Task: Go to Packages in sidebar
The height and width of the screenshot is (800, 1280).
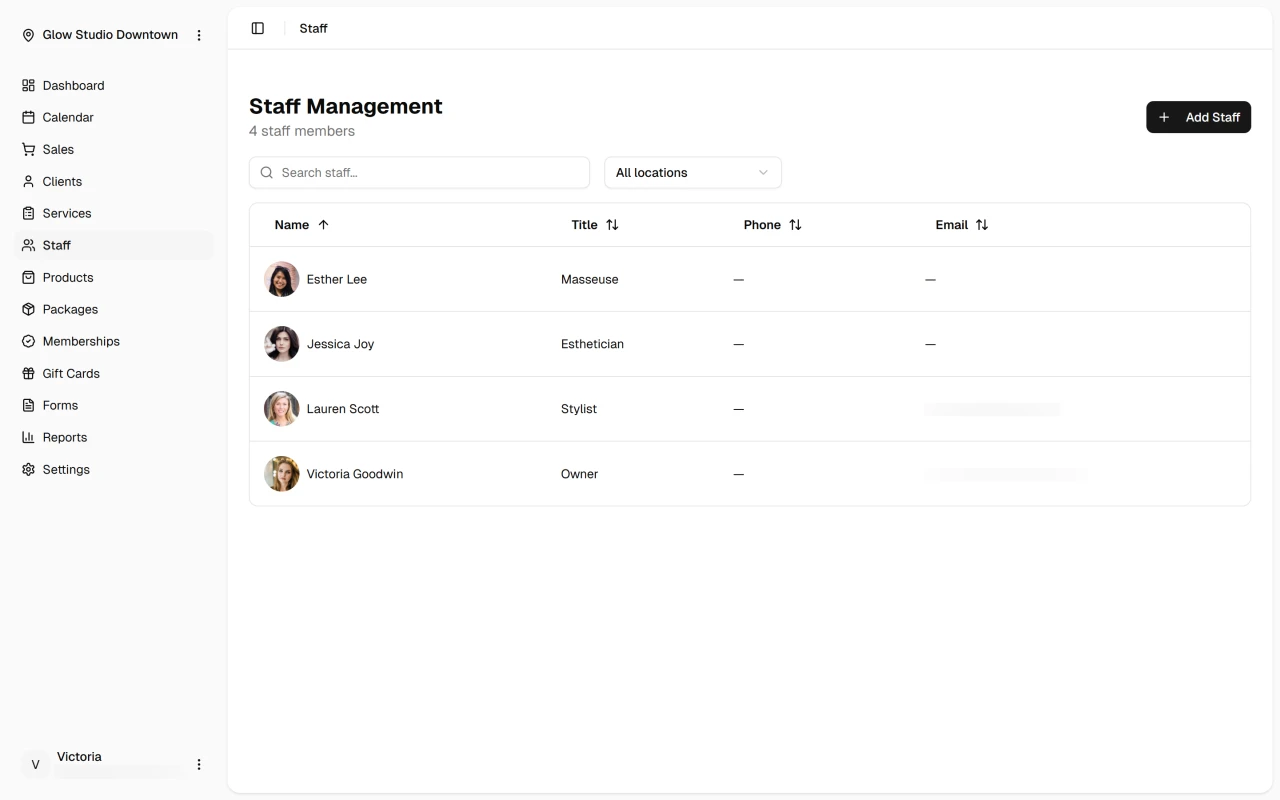Action: coord(114,309)
